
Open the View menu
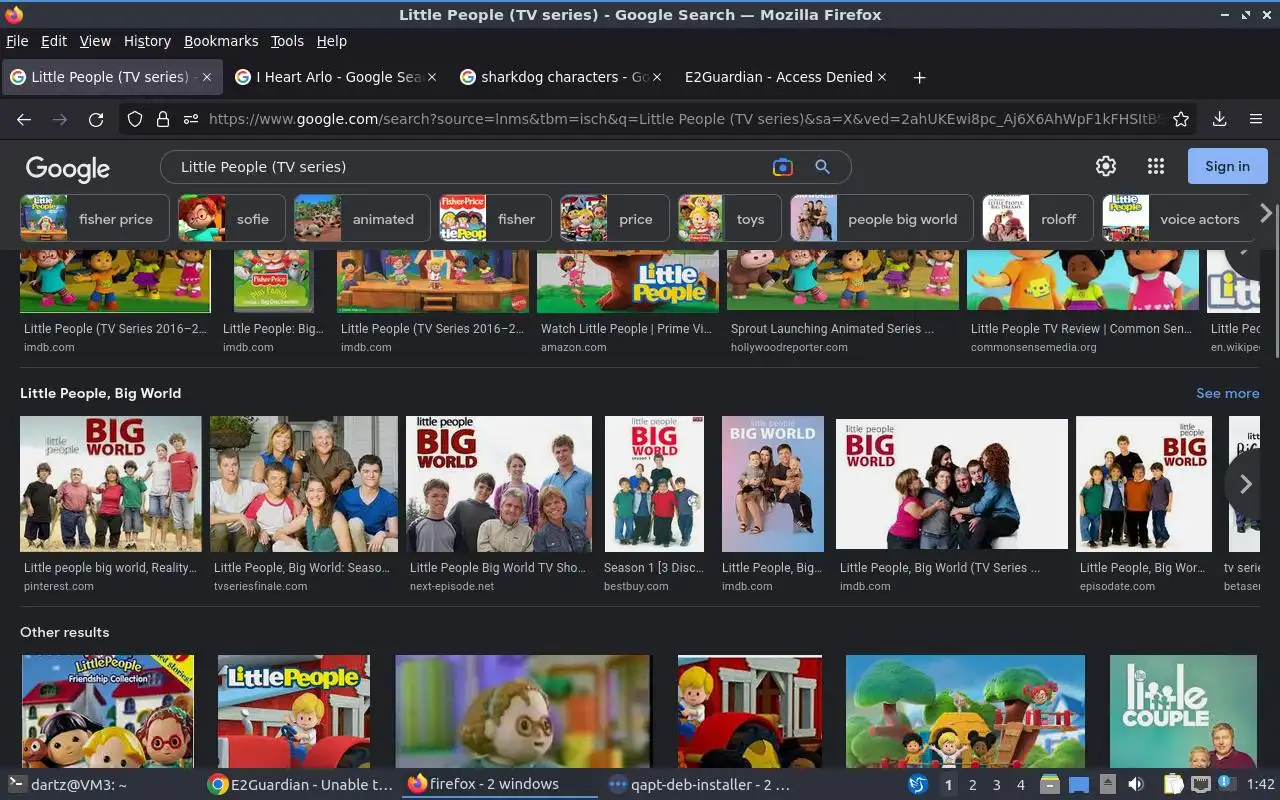(x=95, y=41)
